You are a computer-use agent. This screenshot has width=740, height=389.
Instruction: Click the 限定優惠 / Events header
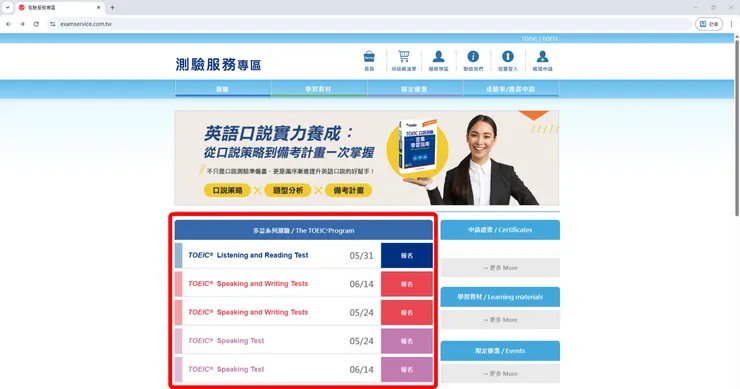500,351
